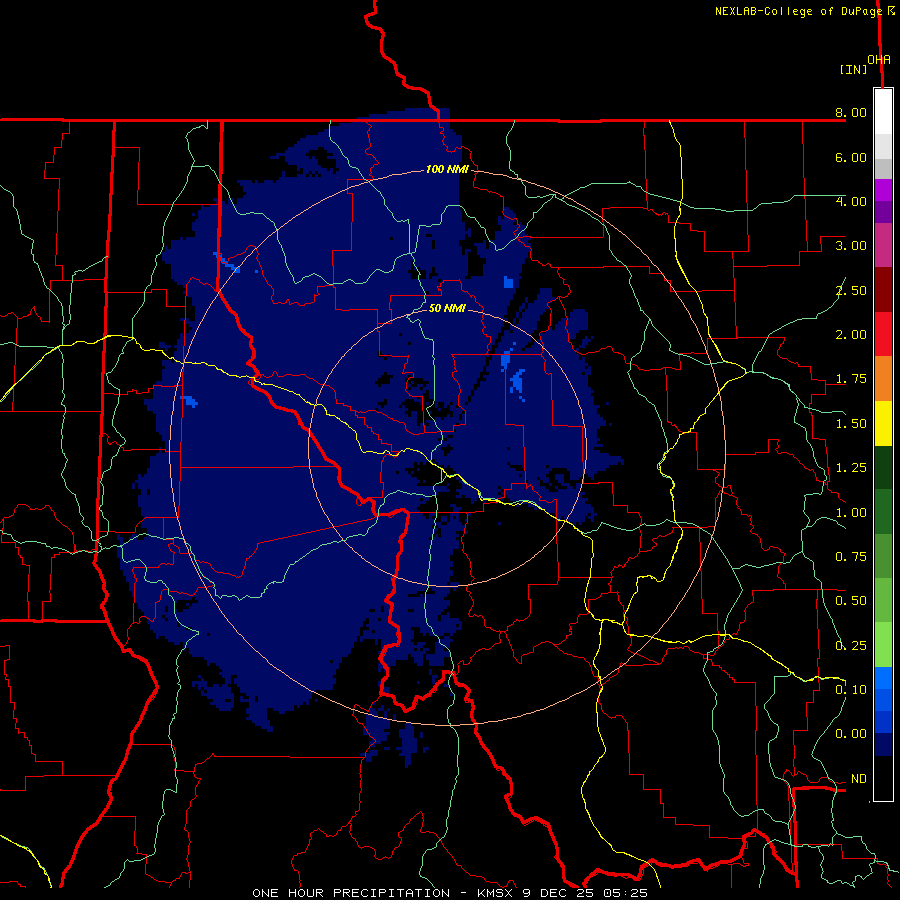This screenshot has height=900, width=900.
Task: Pick the bright blue color bar segment
Action: [883, 678]
